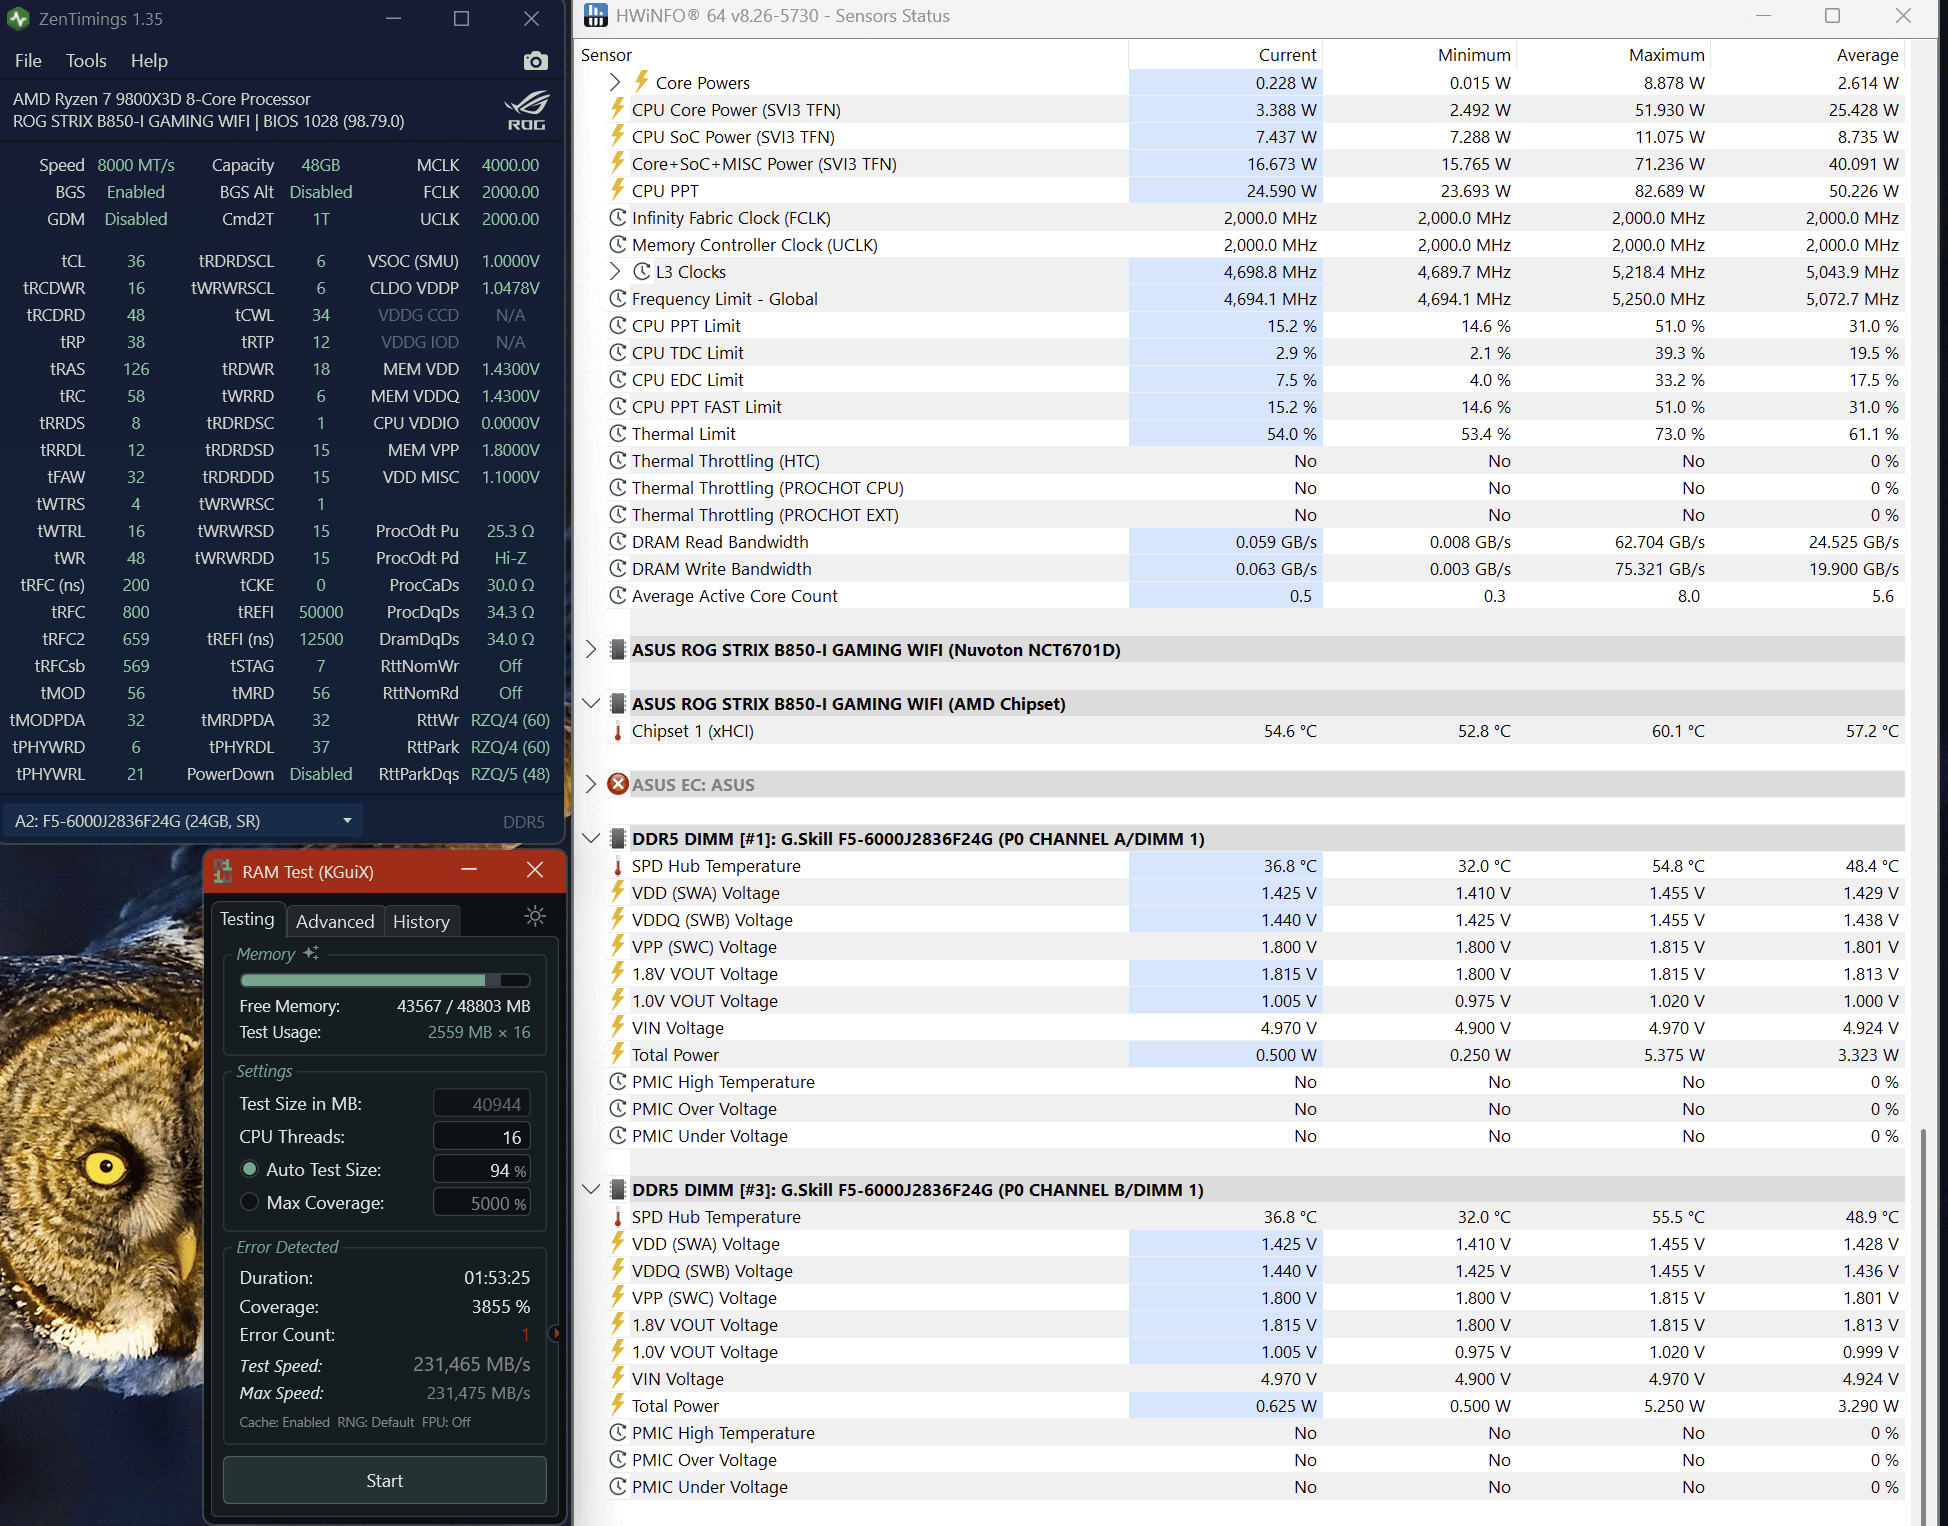Click the lightning icon beside CPU PPT

click(618, 190)
